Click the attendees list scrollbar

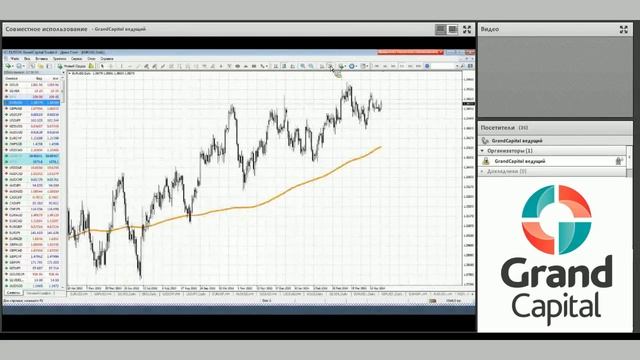pyautogui.click(x=629, y=161)
